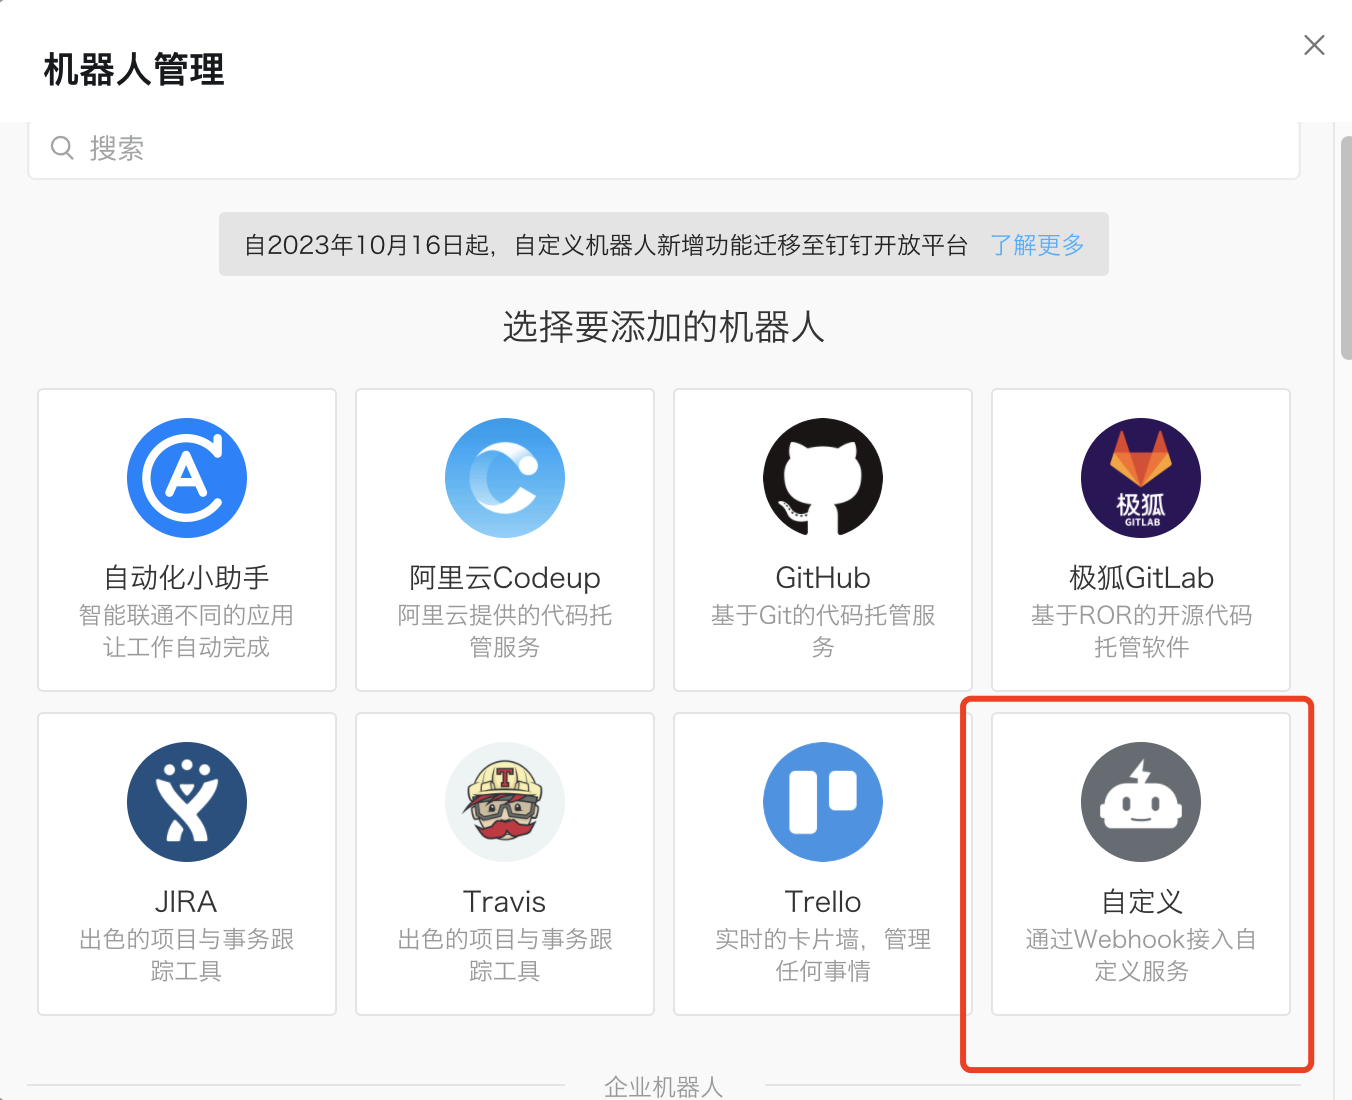Click the 阿里云Codeup card title
This screenshot has height=1100, width=1352.
point(505,578)
